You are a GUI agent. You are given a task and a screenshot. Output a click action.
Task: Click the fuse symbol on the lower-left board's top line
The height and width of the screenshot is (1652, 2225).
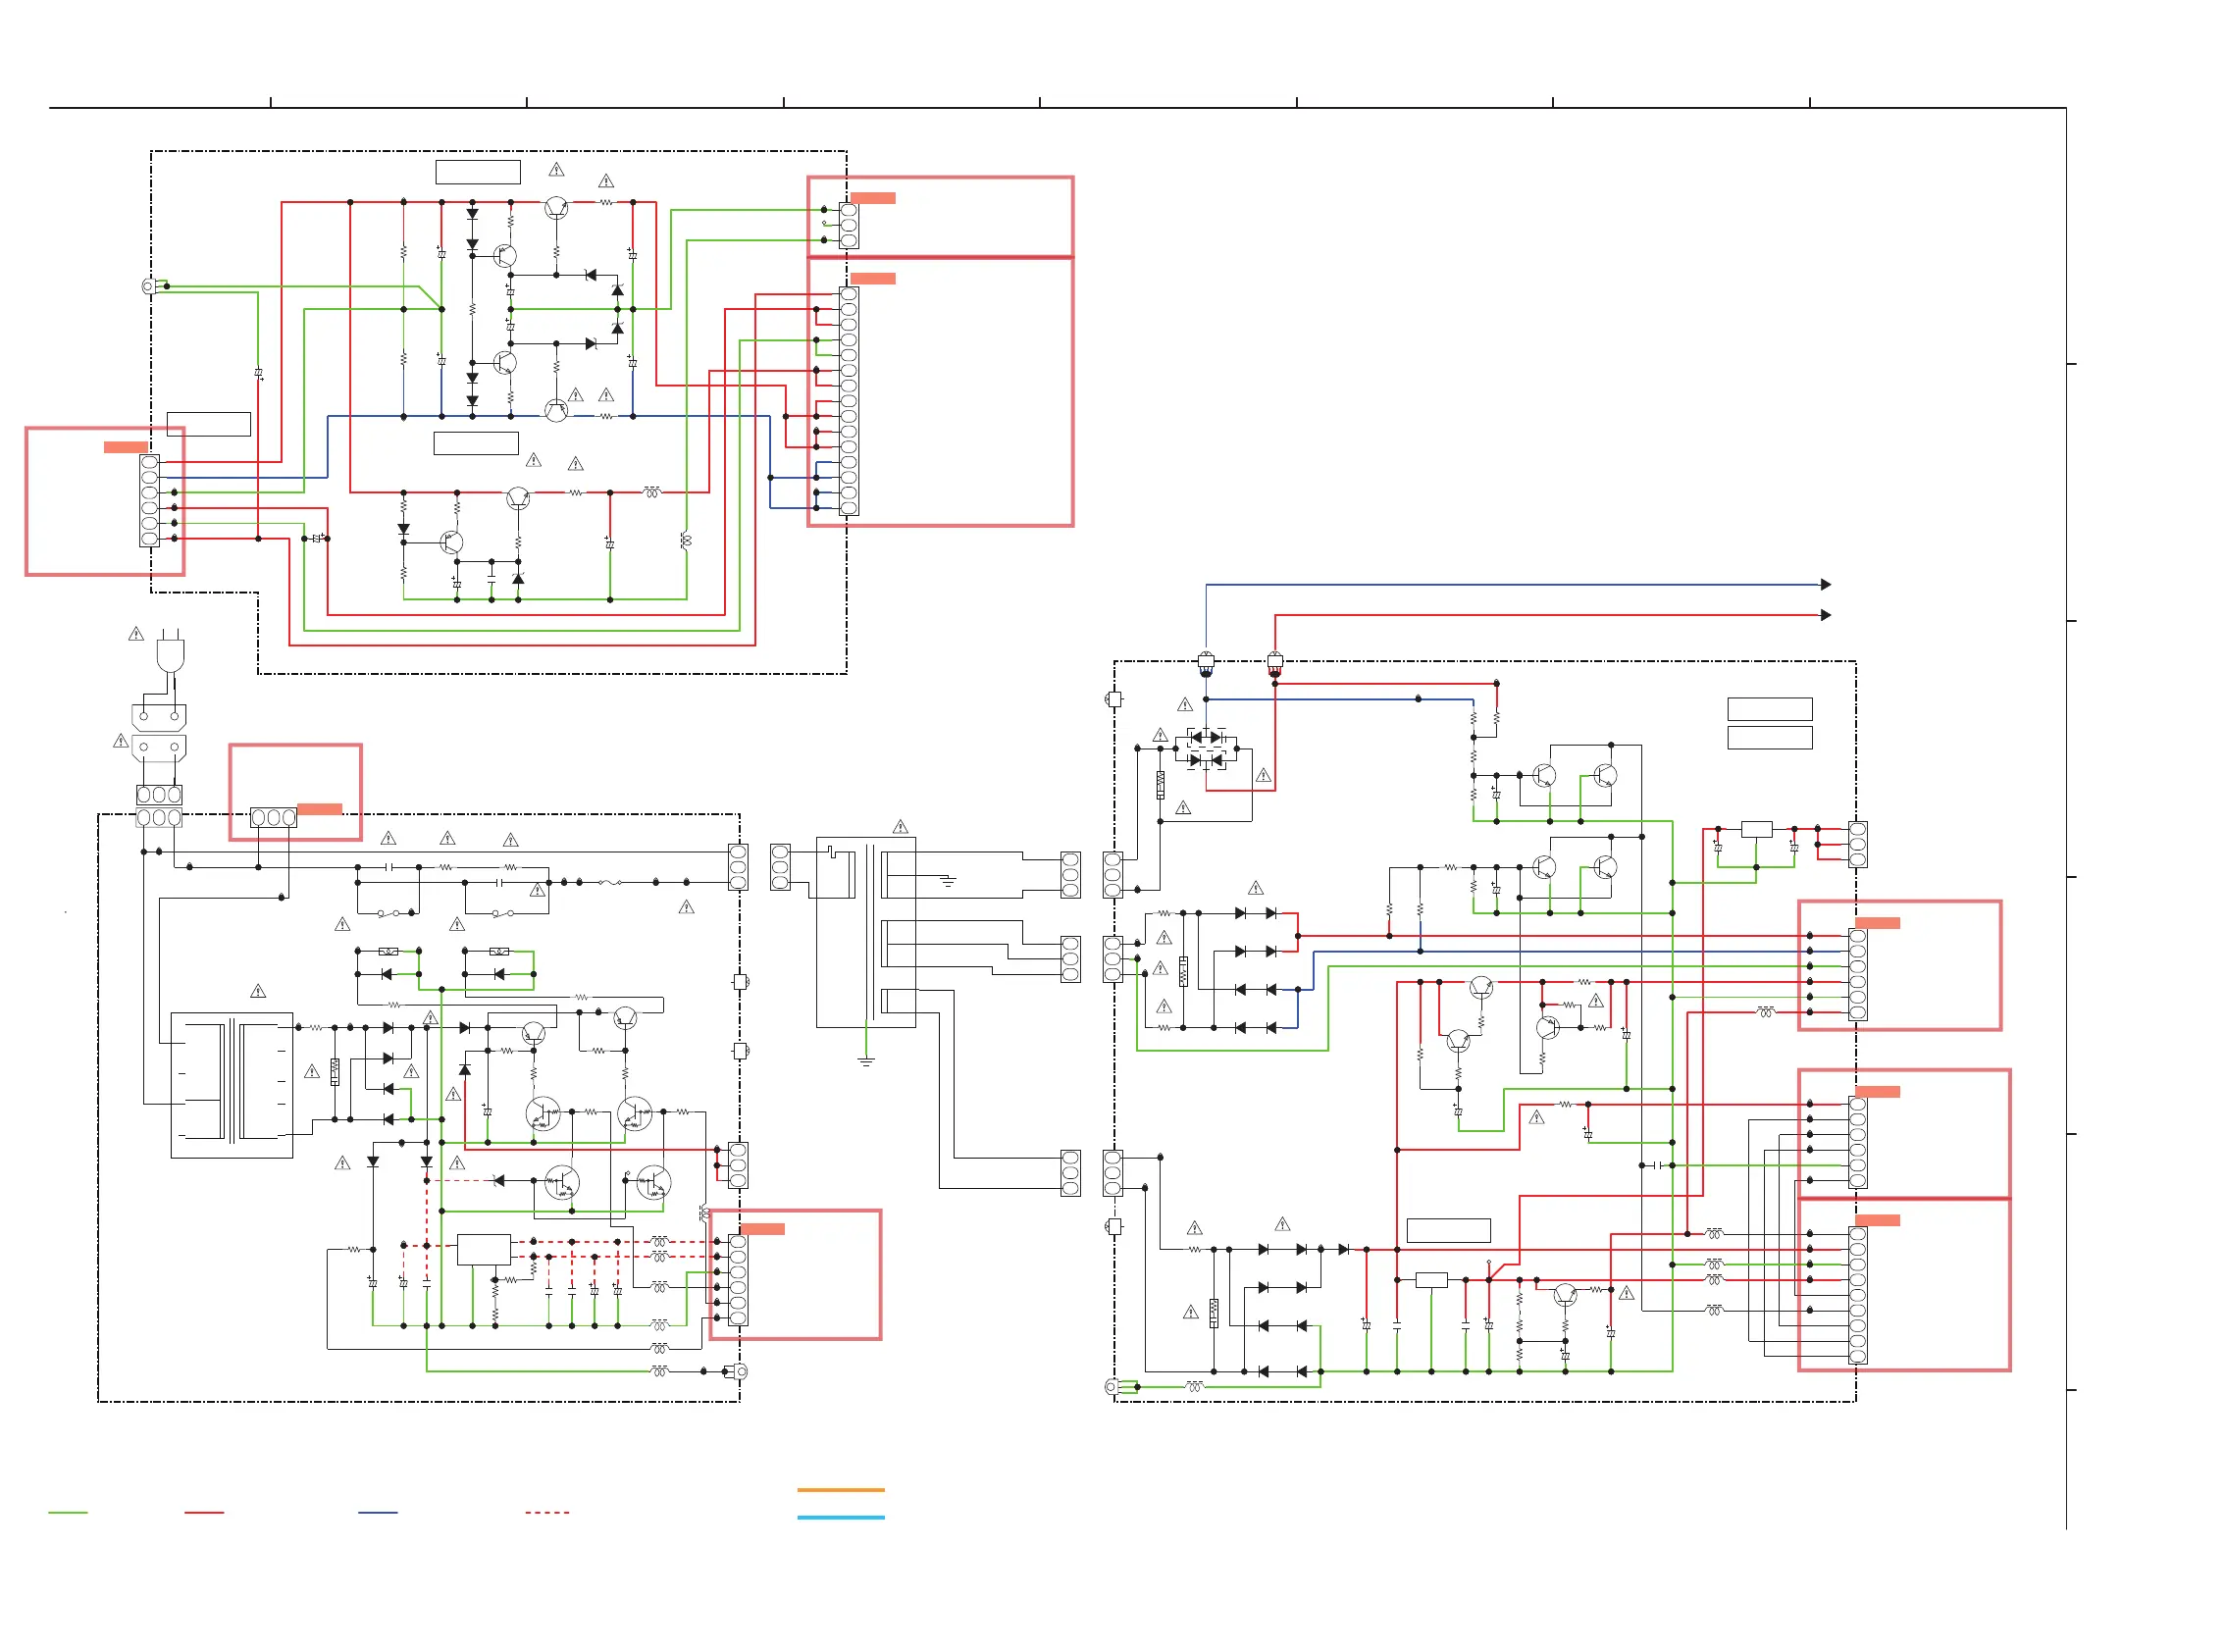click(x=609, y=883)
